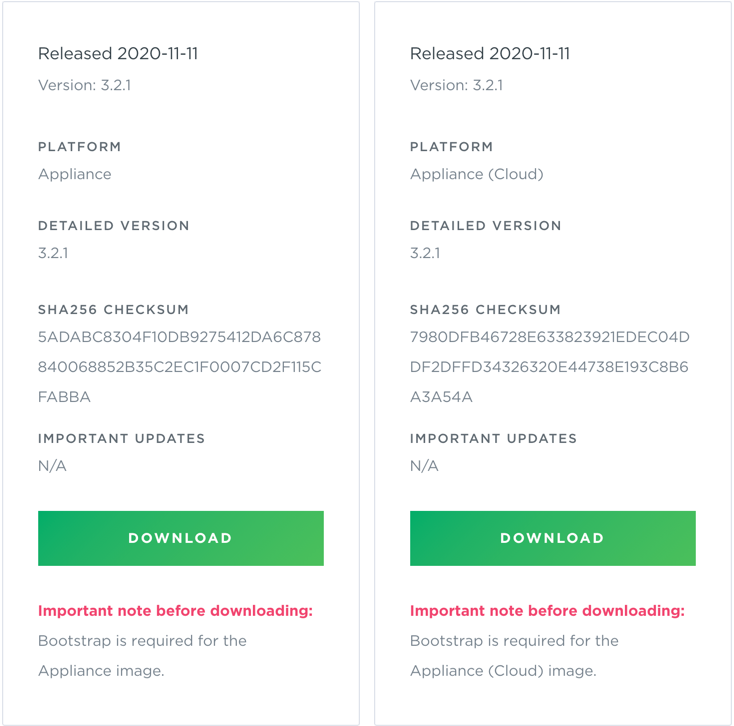
Task: Click the 'PLATFORM' label in the left card
Action: (80, 147)
